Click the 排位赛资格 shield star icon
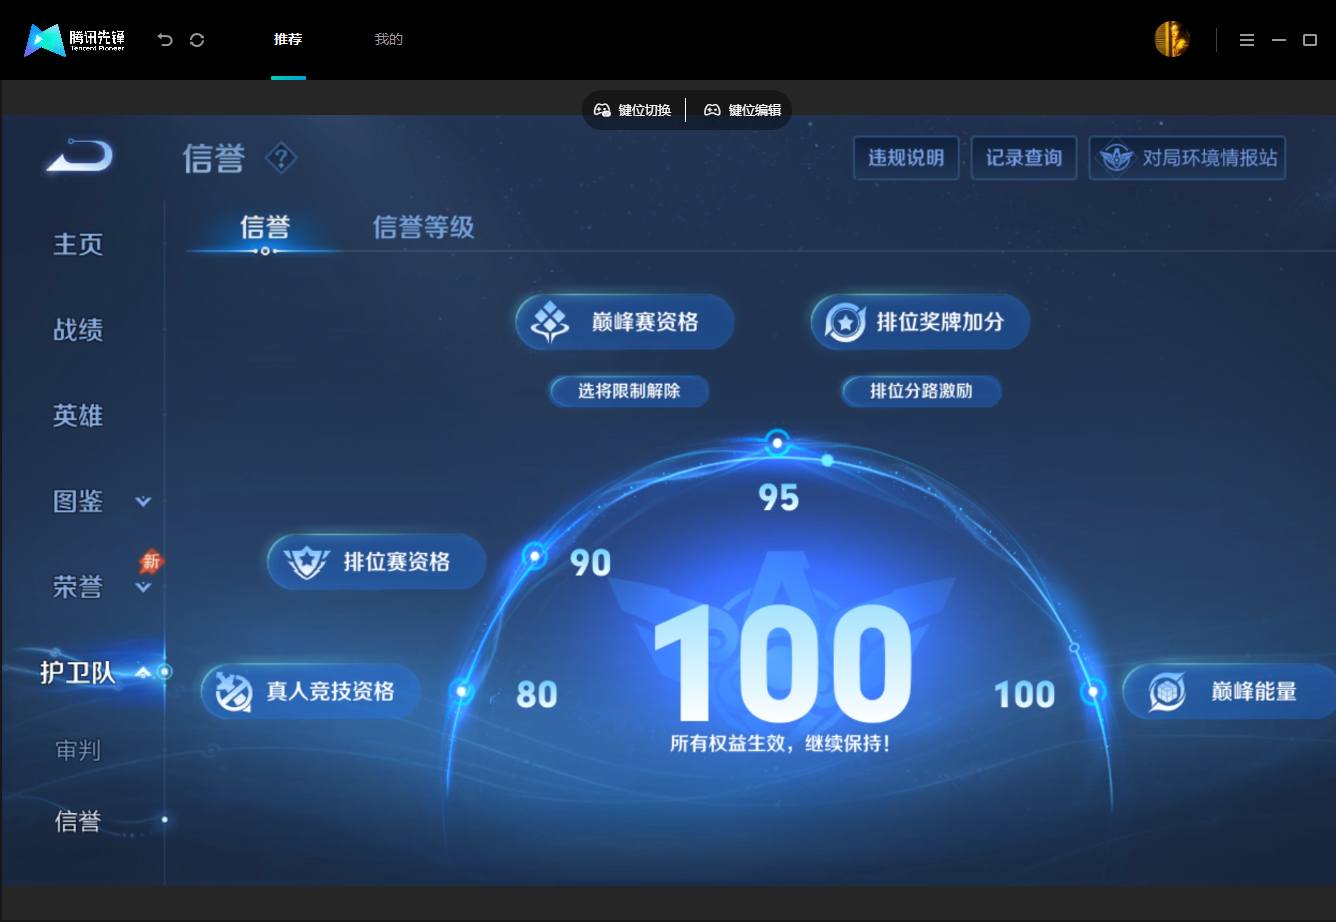 tap(306, 562)
